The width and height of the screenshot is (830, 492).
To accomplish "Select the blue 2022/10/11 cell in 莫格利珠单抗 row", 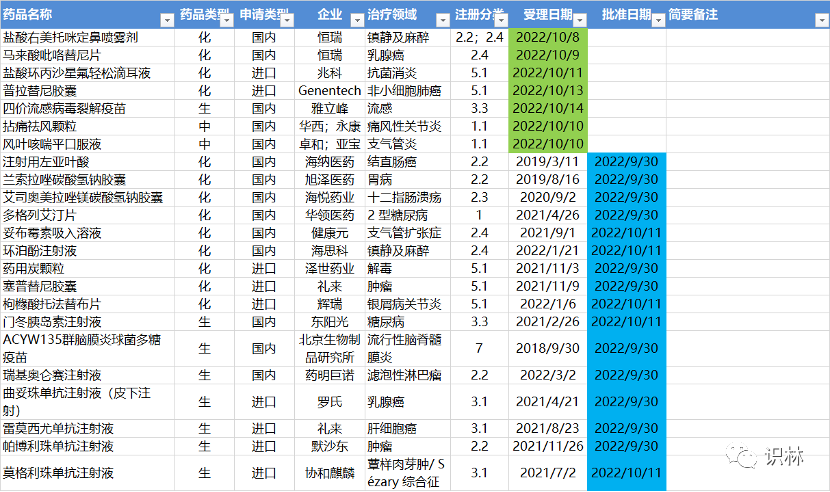I will pos(627,472).
